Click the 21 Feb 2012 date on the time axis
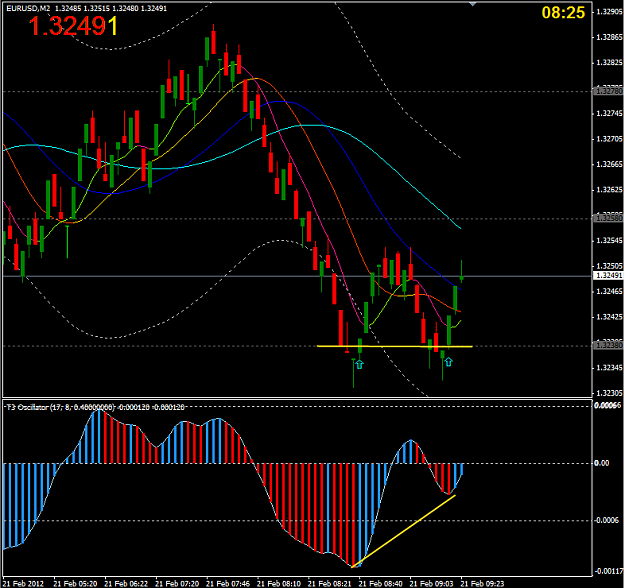 (x=23, y=584)
